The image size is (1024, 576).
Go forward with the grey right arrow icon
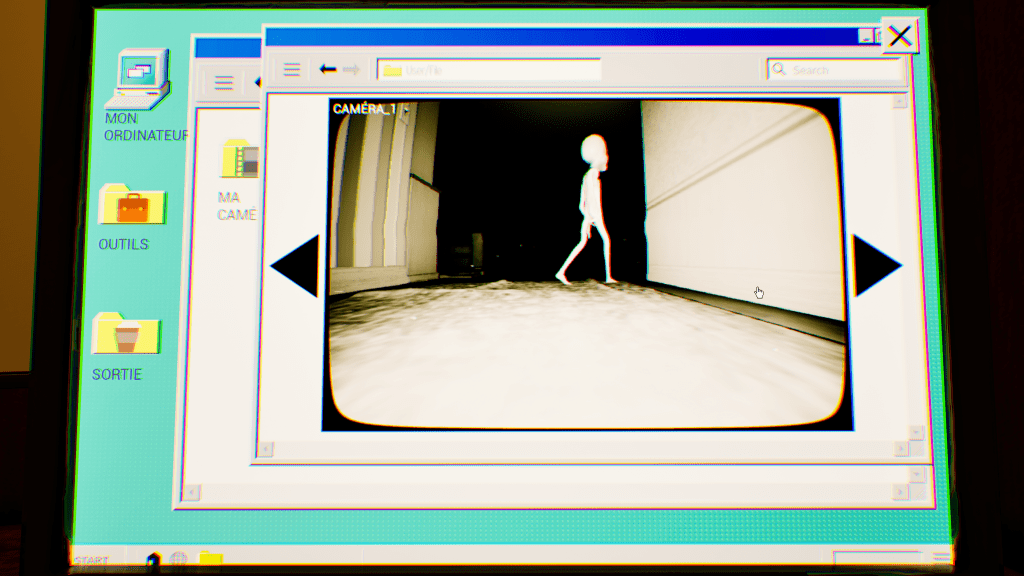pos(351,69)
